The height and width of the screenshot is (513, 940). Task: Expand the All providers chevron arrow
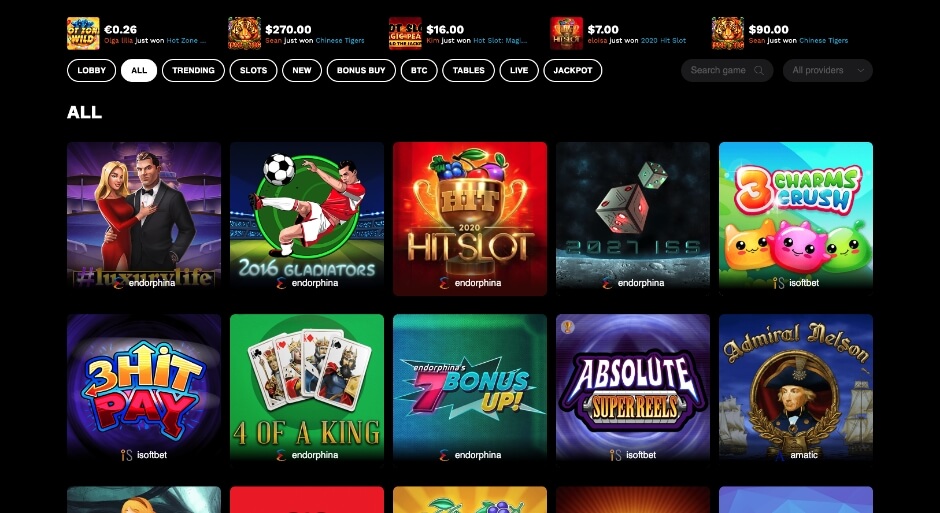coord(861,71)
